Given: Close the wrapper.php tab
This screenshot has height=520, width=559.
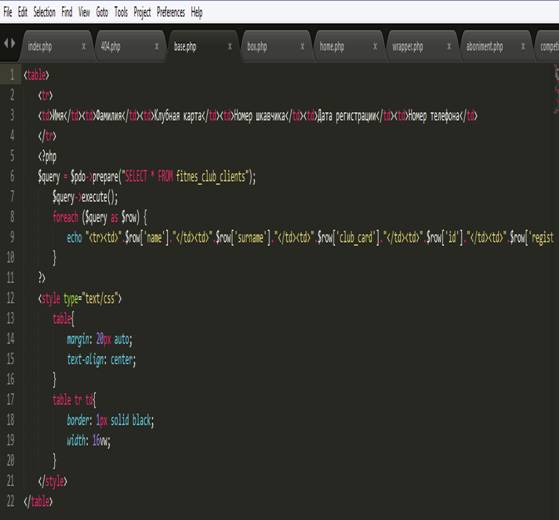Looking at the screenshot, I should (449, 46).
